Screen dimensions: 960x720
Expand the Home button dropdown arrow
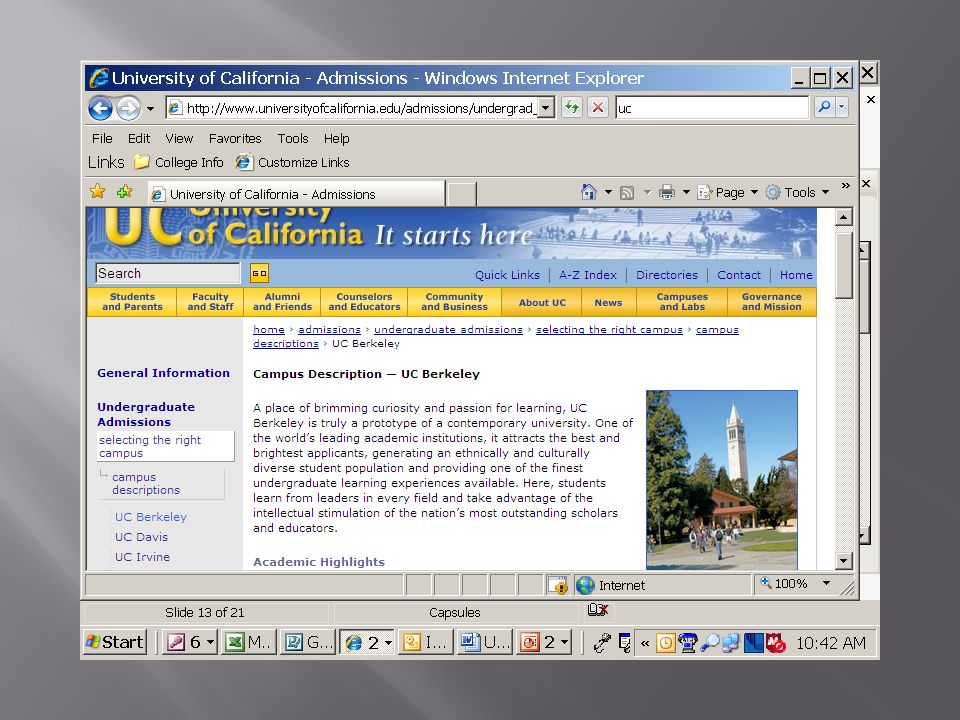[608, 192]
